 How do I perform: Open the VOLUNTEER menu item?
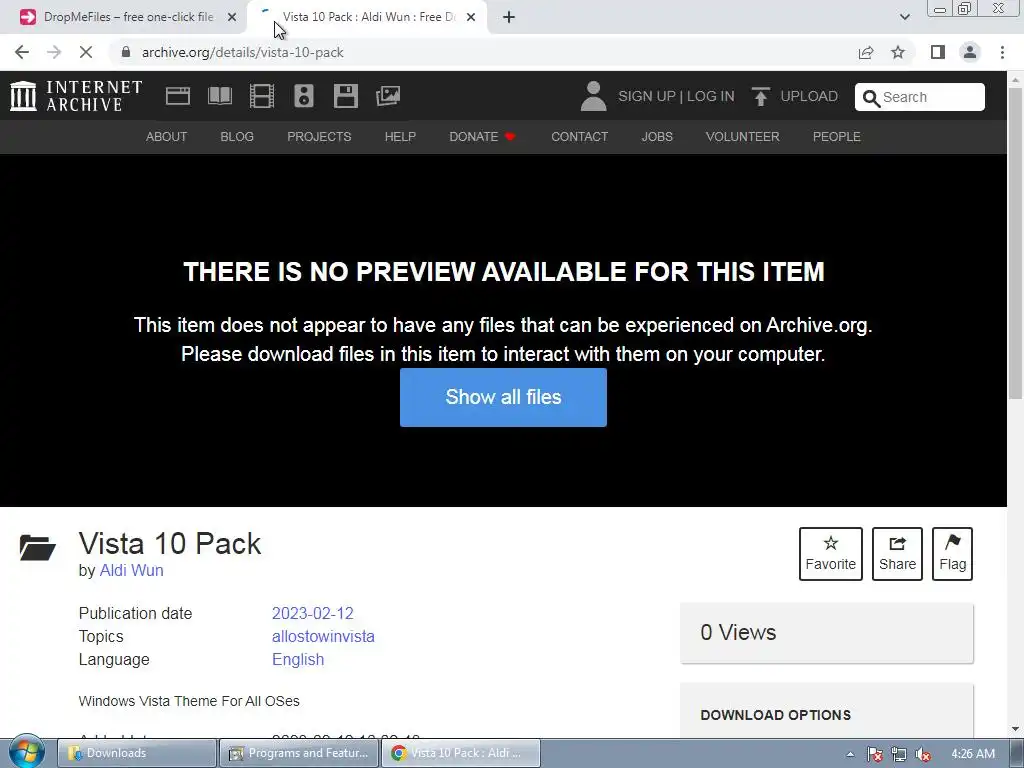pos(743,136)
